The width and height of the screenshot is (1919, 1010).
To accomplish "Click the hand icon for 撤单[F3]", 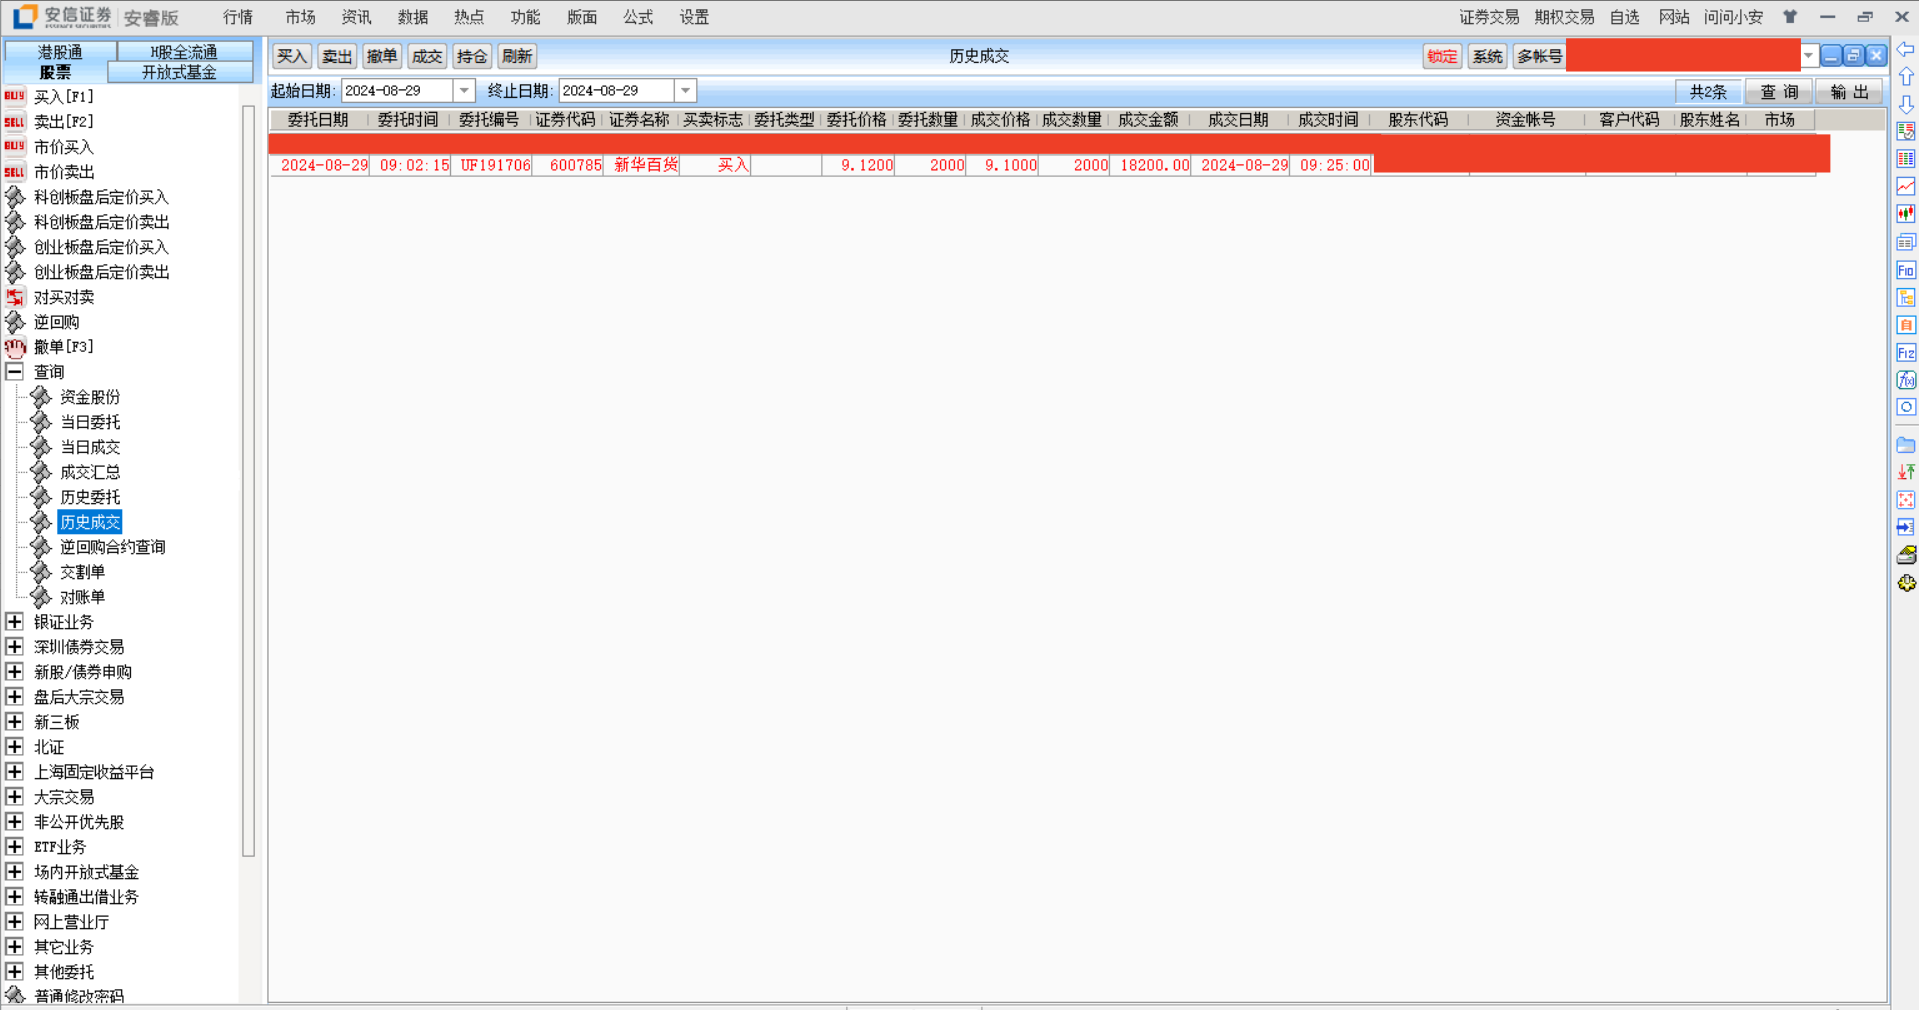I will (14, 347).
